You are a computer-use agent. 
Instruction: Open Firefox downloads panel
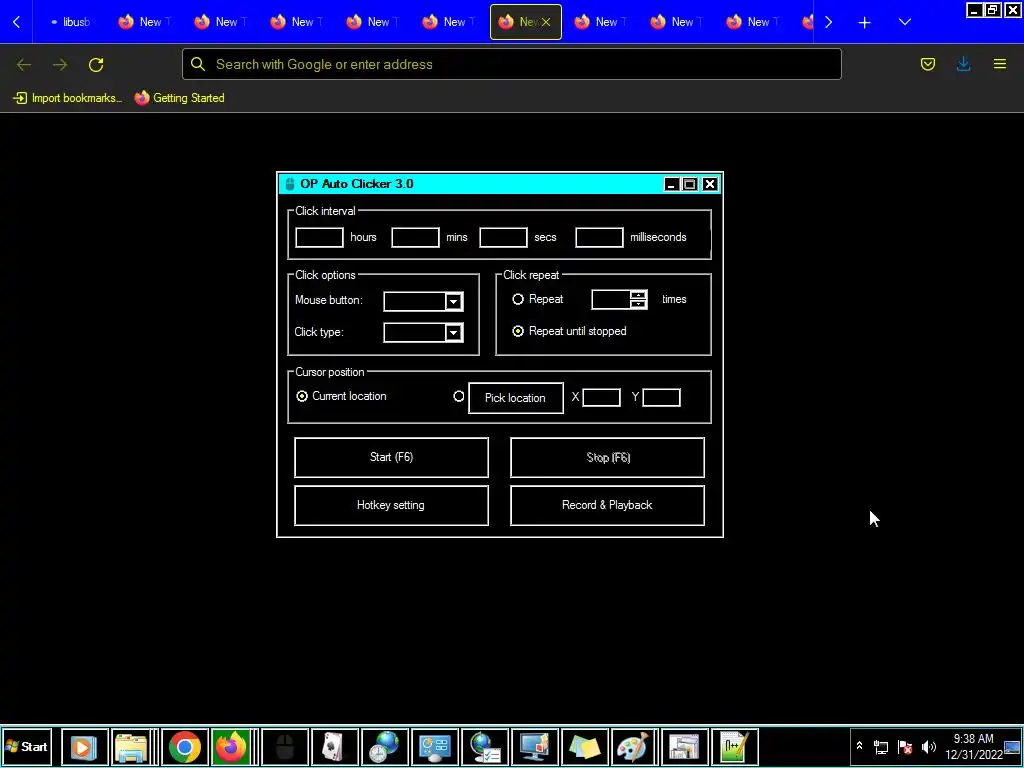coord(963,64)
